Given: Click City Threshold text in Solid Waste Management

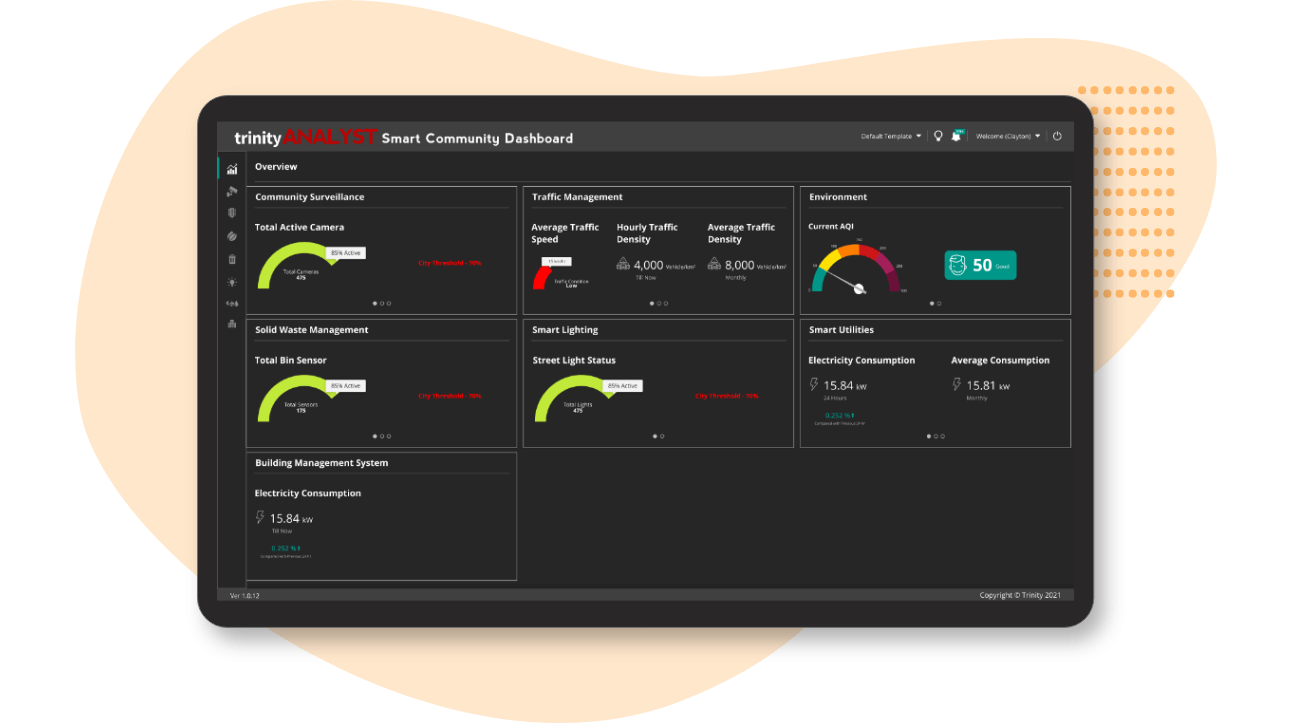Looking at the screenshot, I should [449, 396].
